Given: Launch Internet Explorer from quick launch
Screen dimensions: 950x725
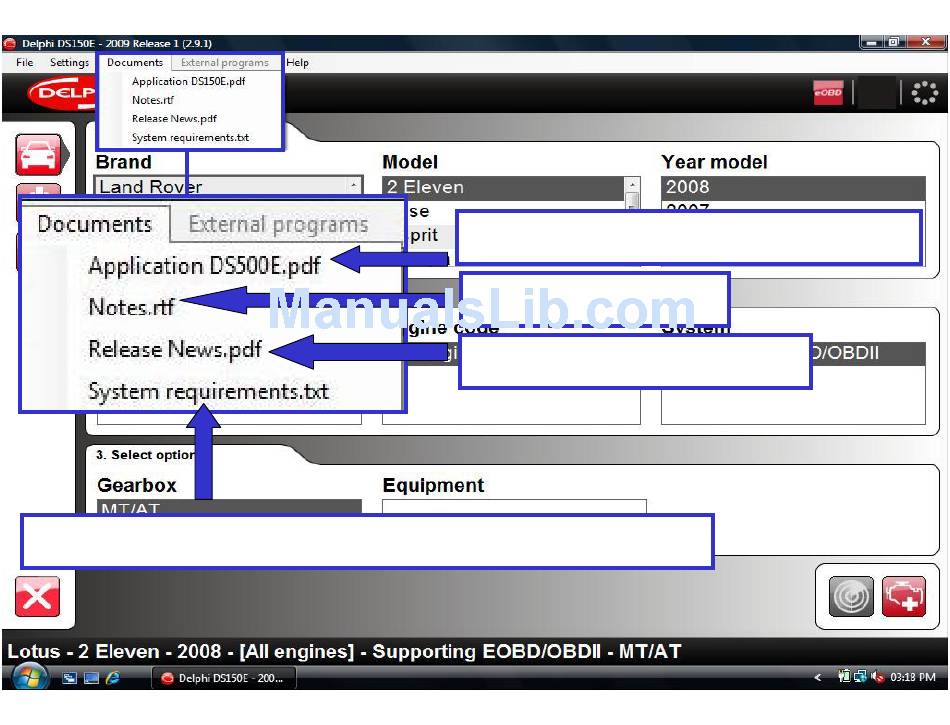Looking at the screenshot, I should [x=113, y=678].
